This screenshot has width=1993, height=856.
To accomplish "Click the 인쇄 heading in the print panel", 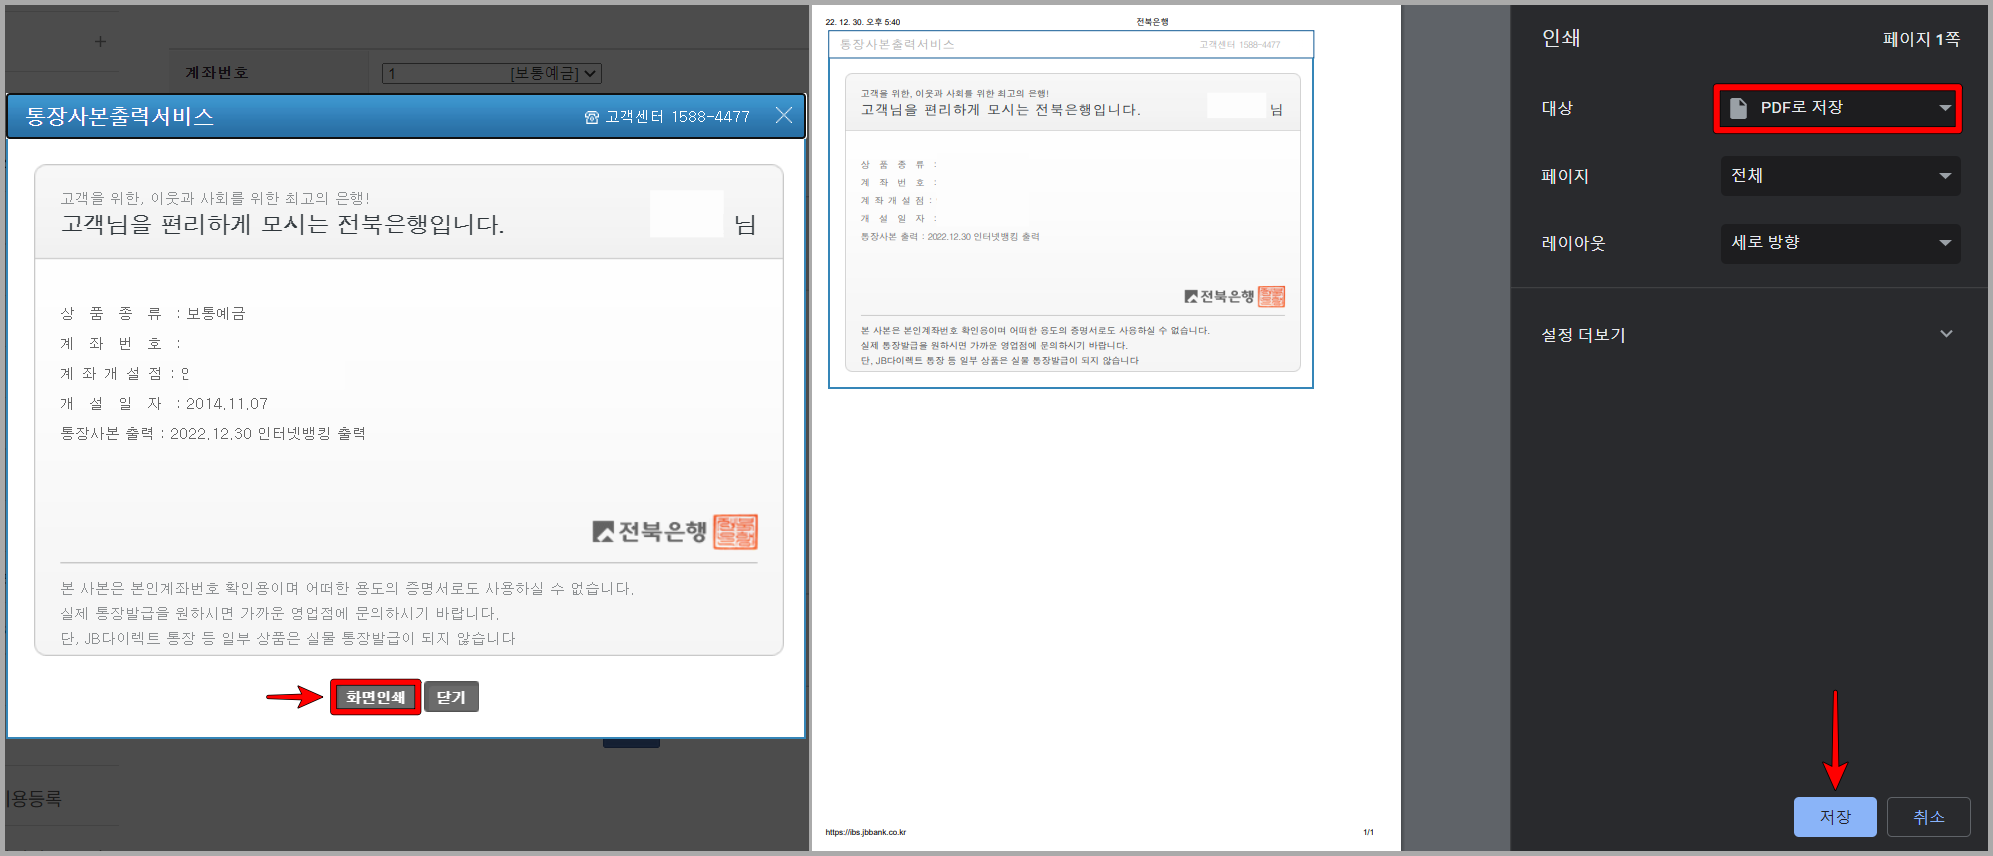I will [1561, 38].
